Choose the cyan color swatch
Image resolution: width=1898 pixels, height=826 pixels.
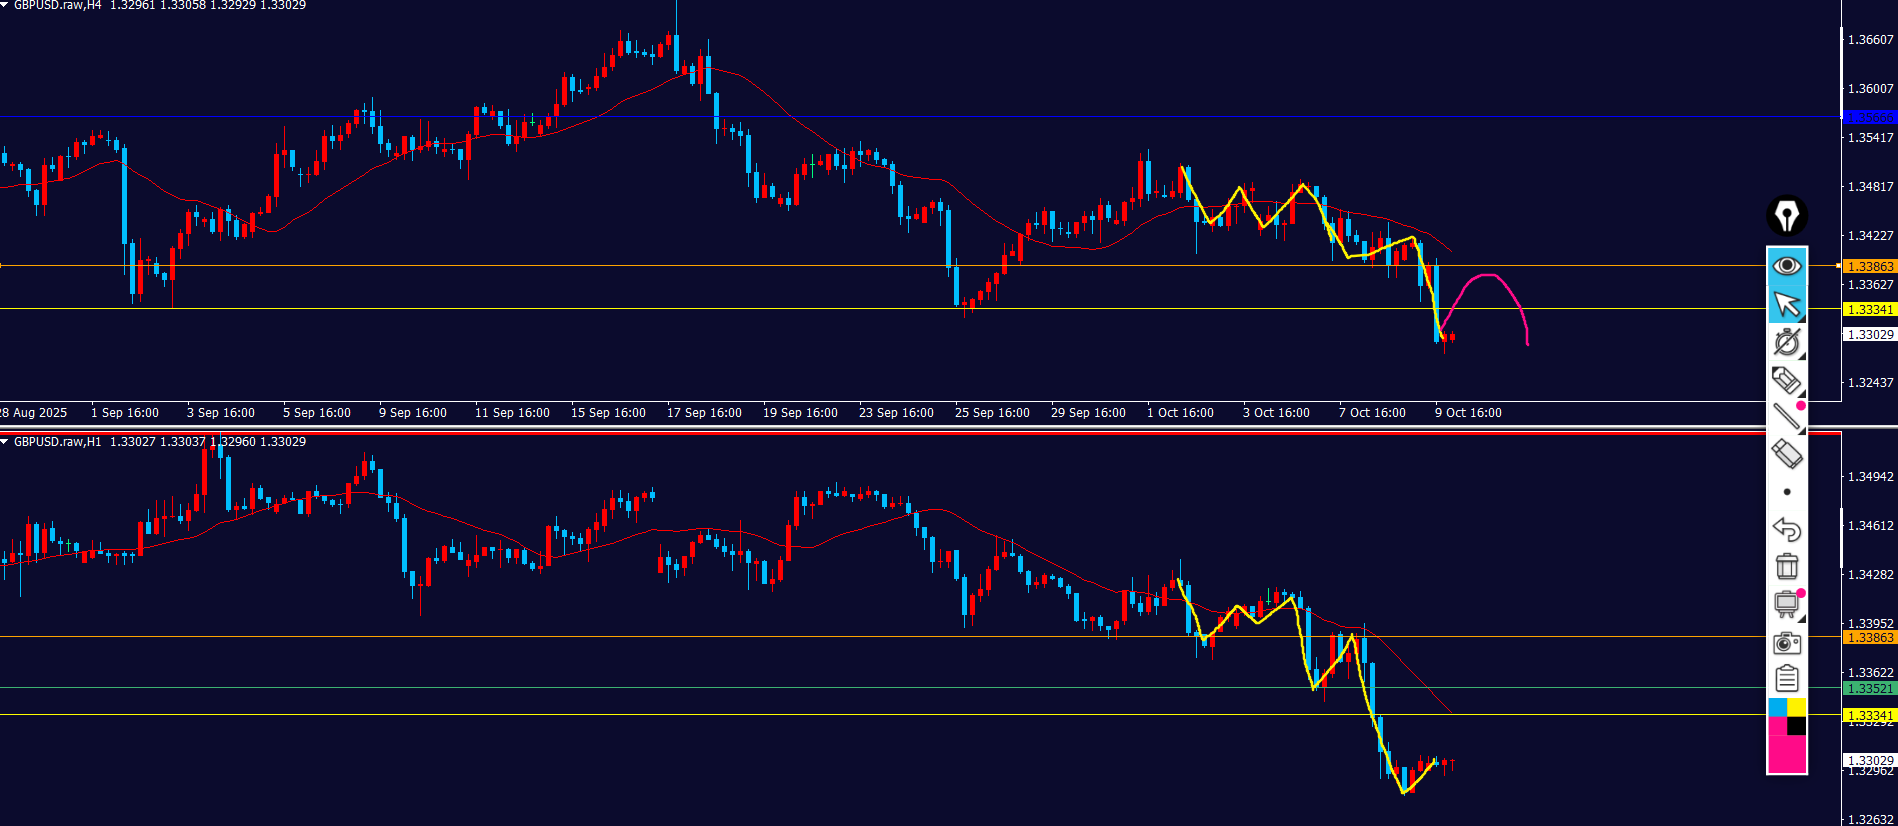pyautogui.click(x=1777, y=707)
